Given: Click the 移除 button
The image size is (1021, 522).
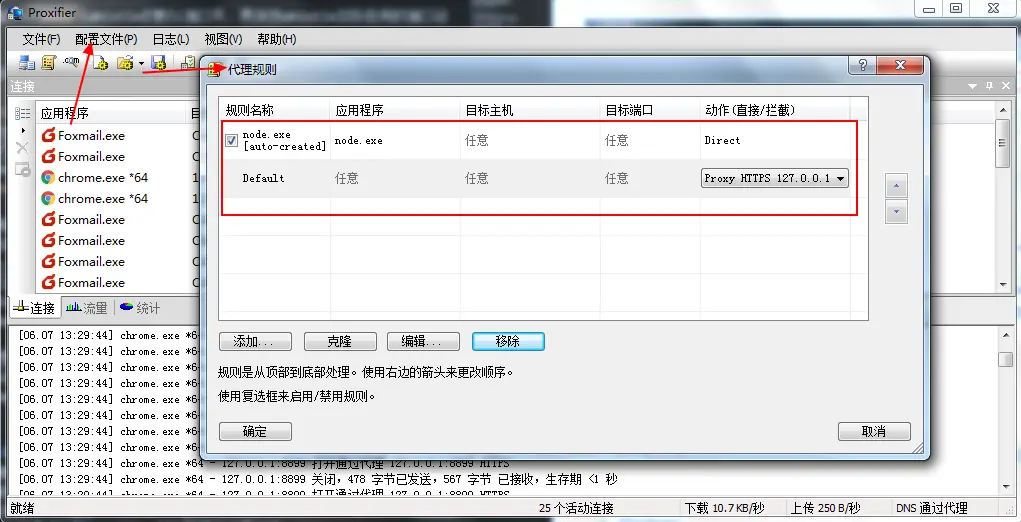Looking at the screenshot, I should click(508, 341).
